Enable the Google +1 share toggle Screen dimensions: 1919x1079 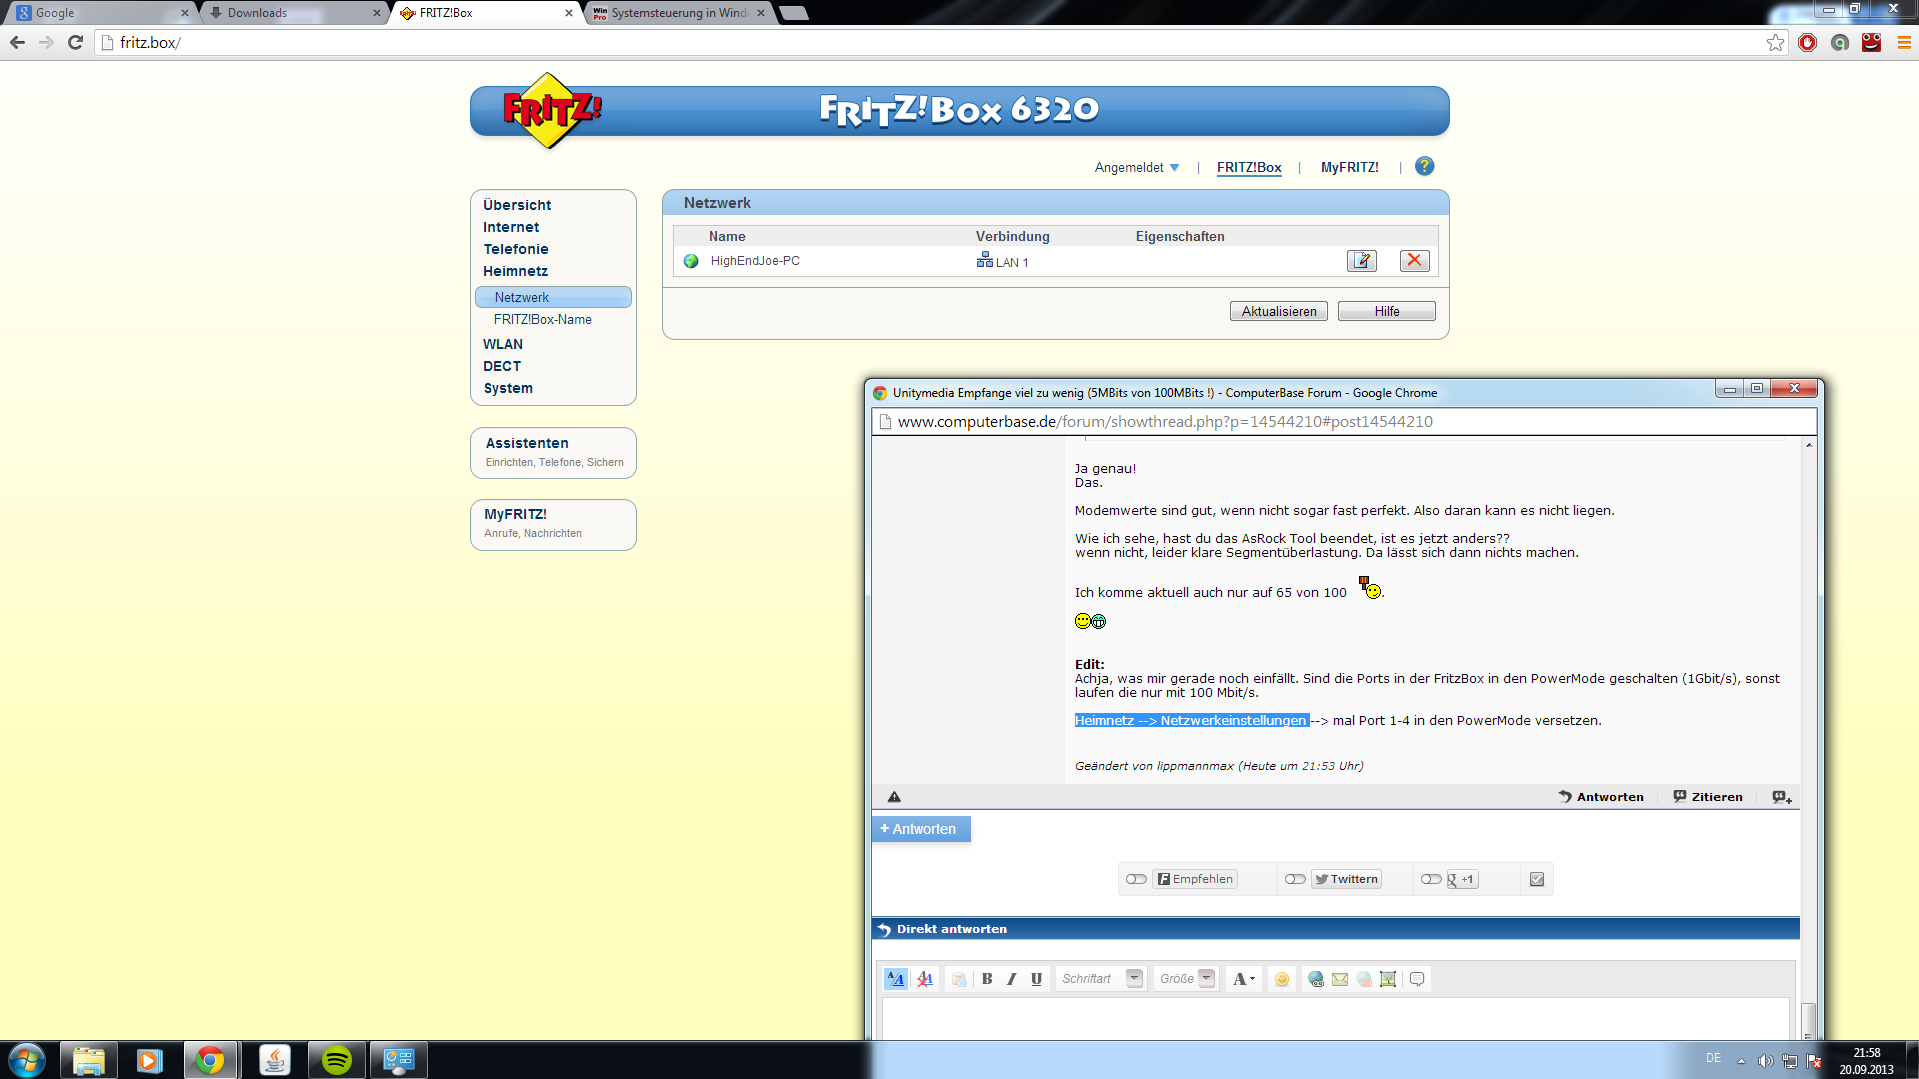tap(1431, 879)
